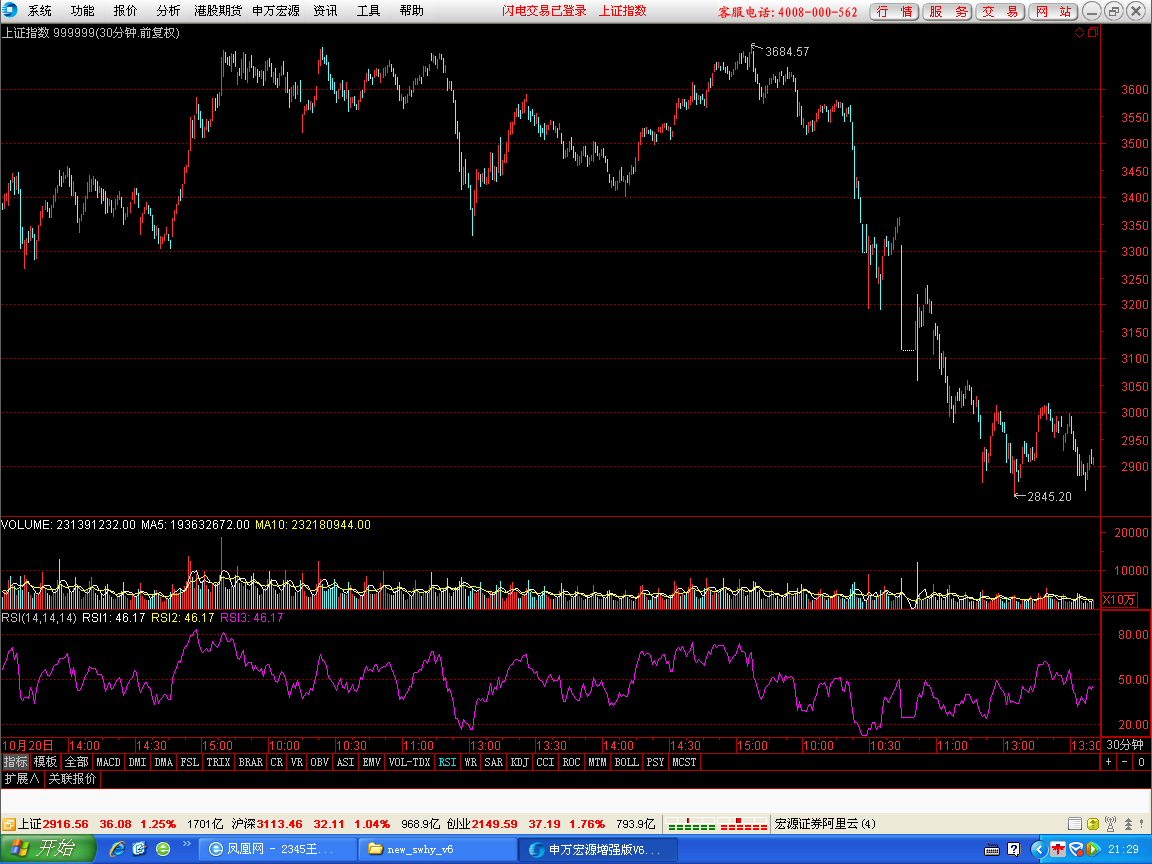
Task: Click the signal tower icon in the status bar
Action: 1110,824
